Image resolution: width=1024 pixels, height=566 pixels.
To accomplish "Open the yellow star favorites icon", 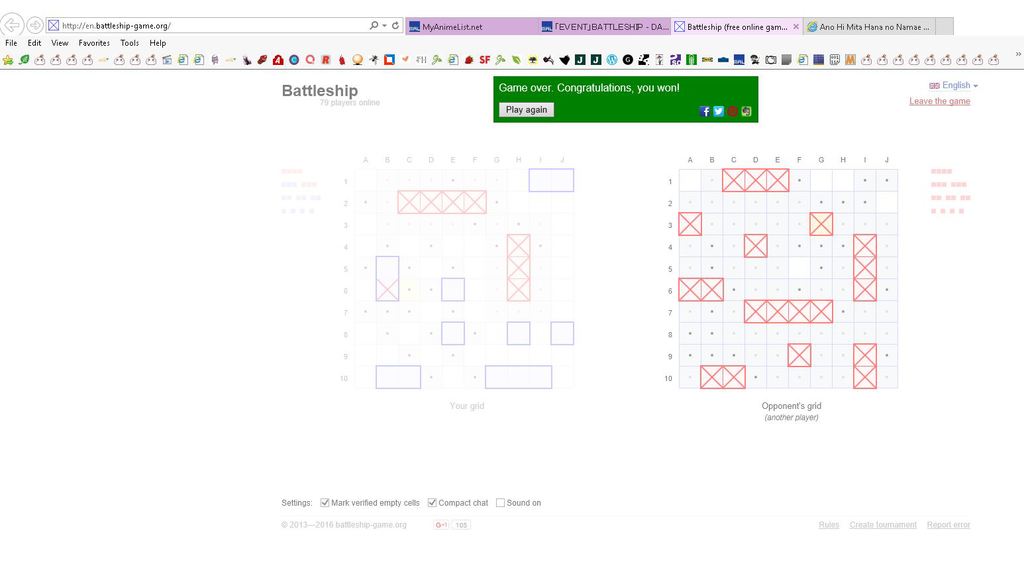I will [x=8, y=60].
